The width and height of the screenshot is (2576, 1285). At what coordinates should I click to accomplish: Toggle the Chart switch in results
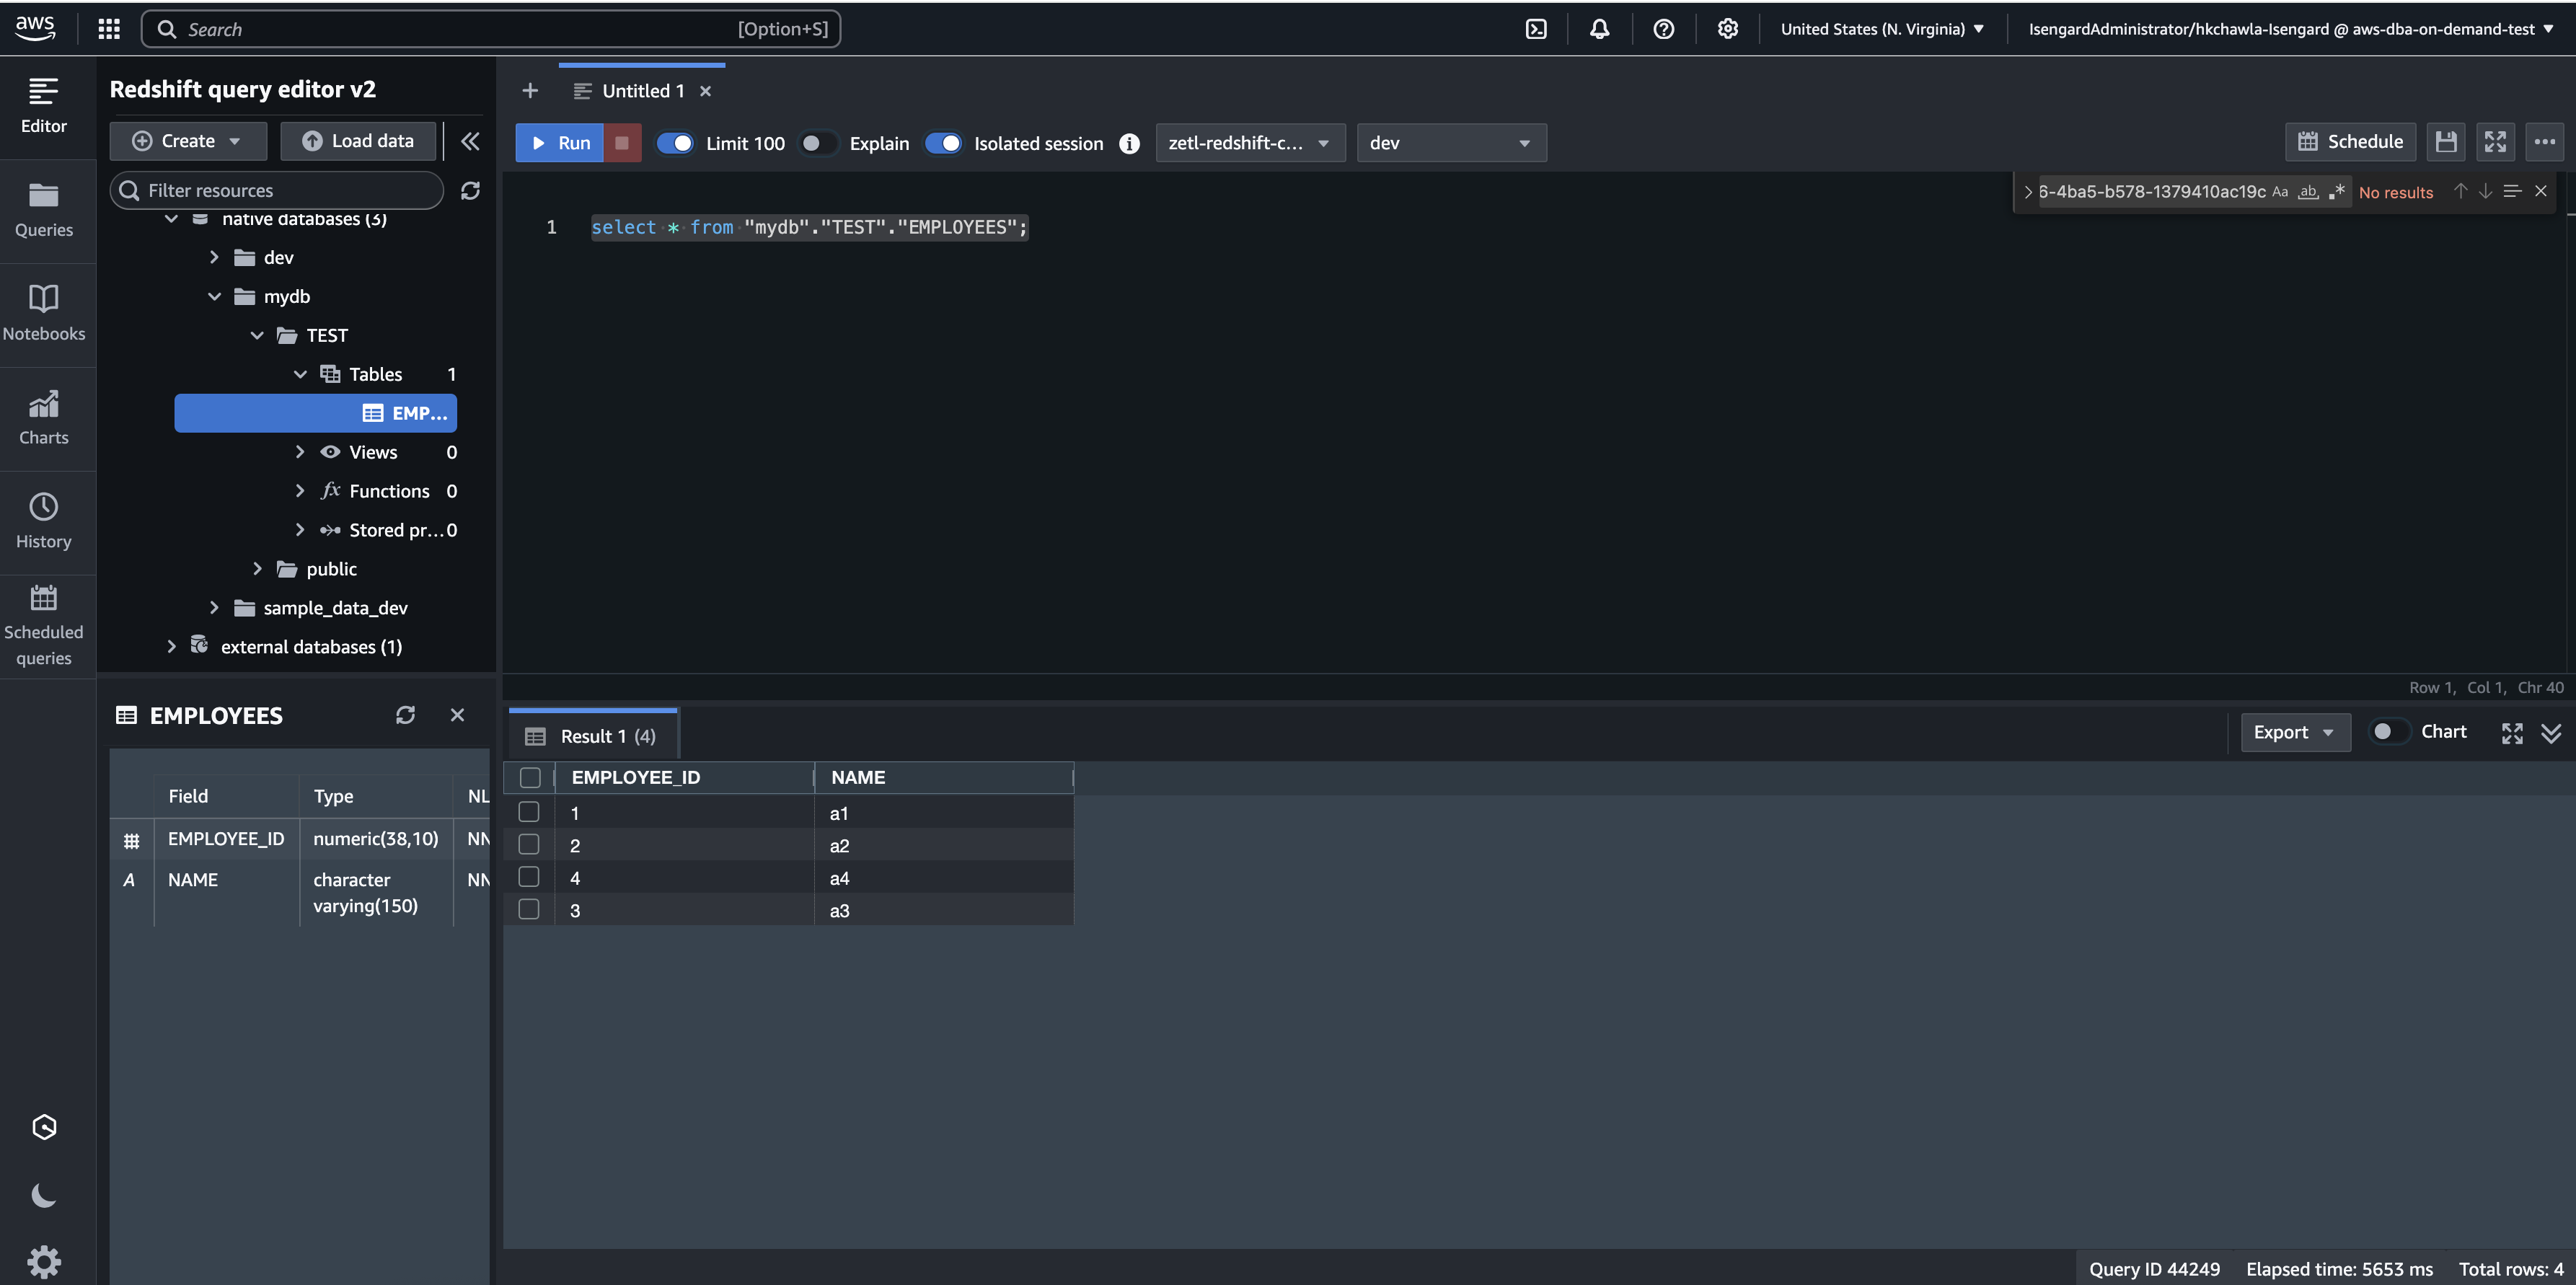tap(2390, 732)
